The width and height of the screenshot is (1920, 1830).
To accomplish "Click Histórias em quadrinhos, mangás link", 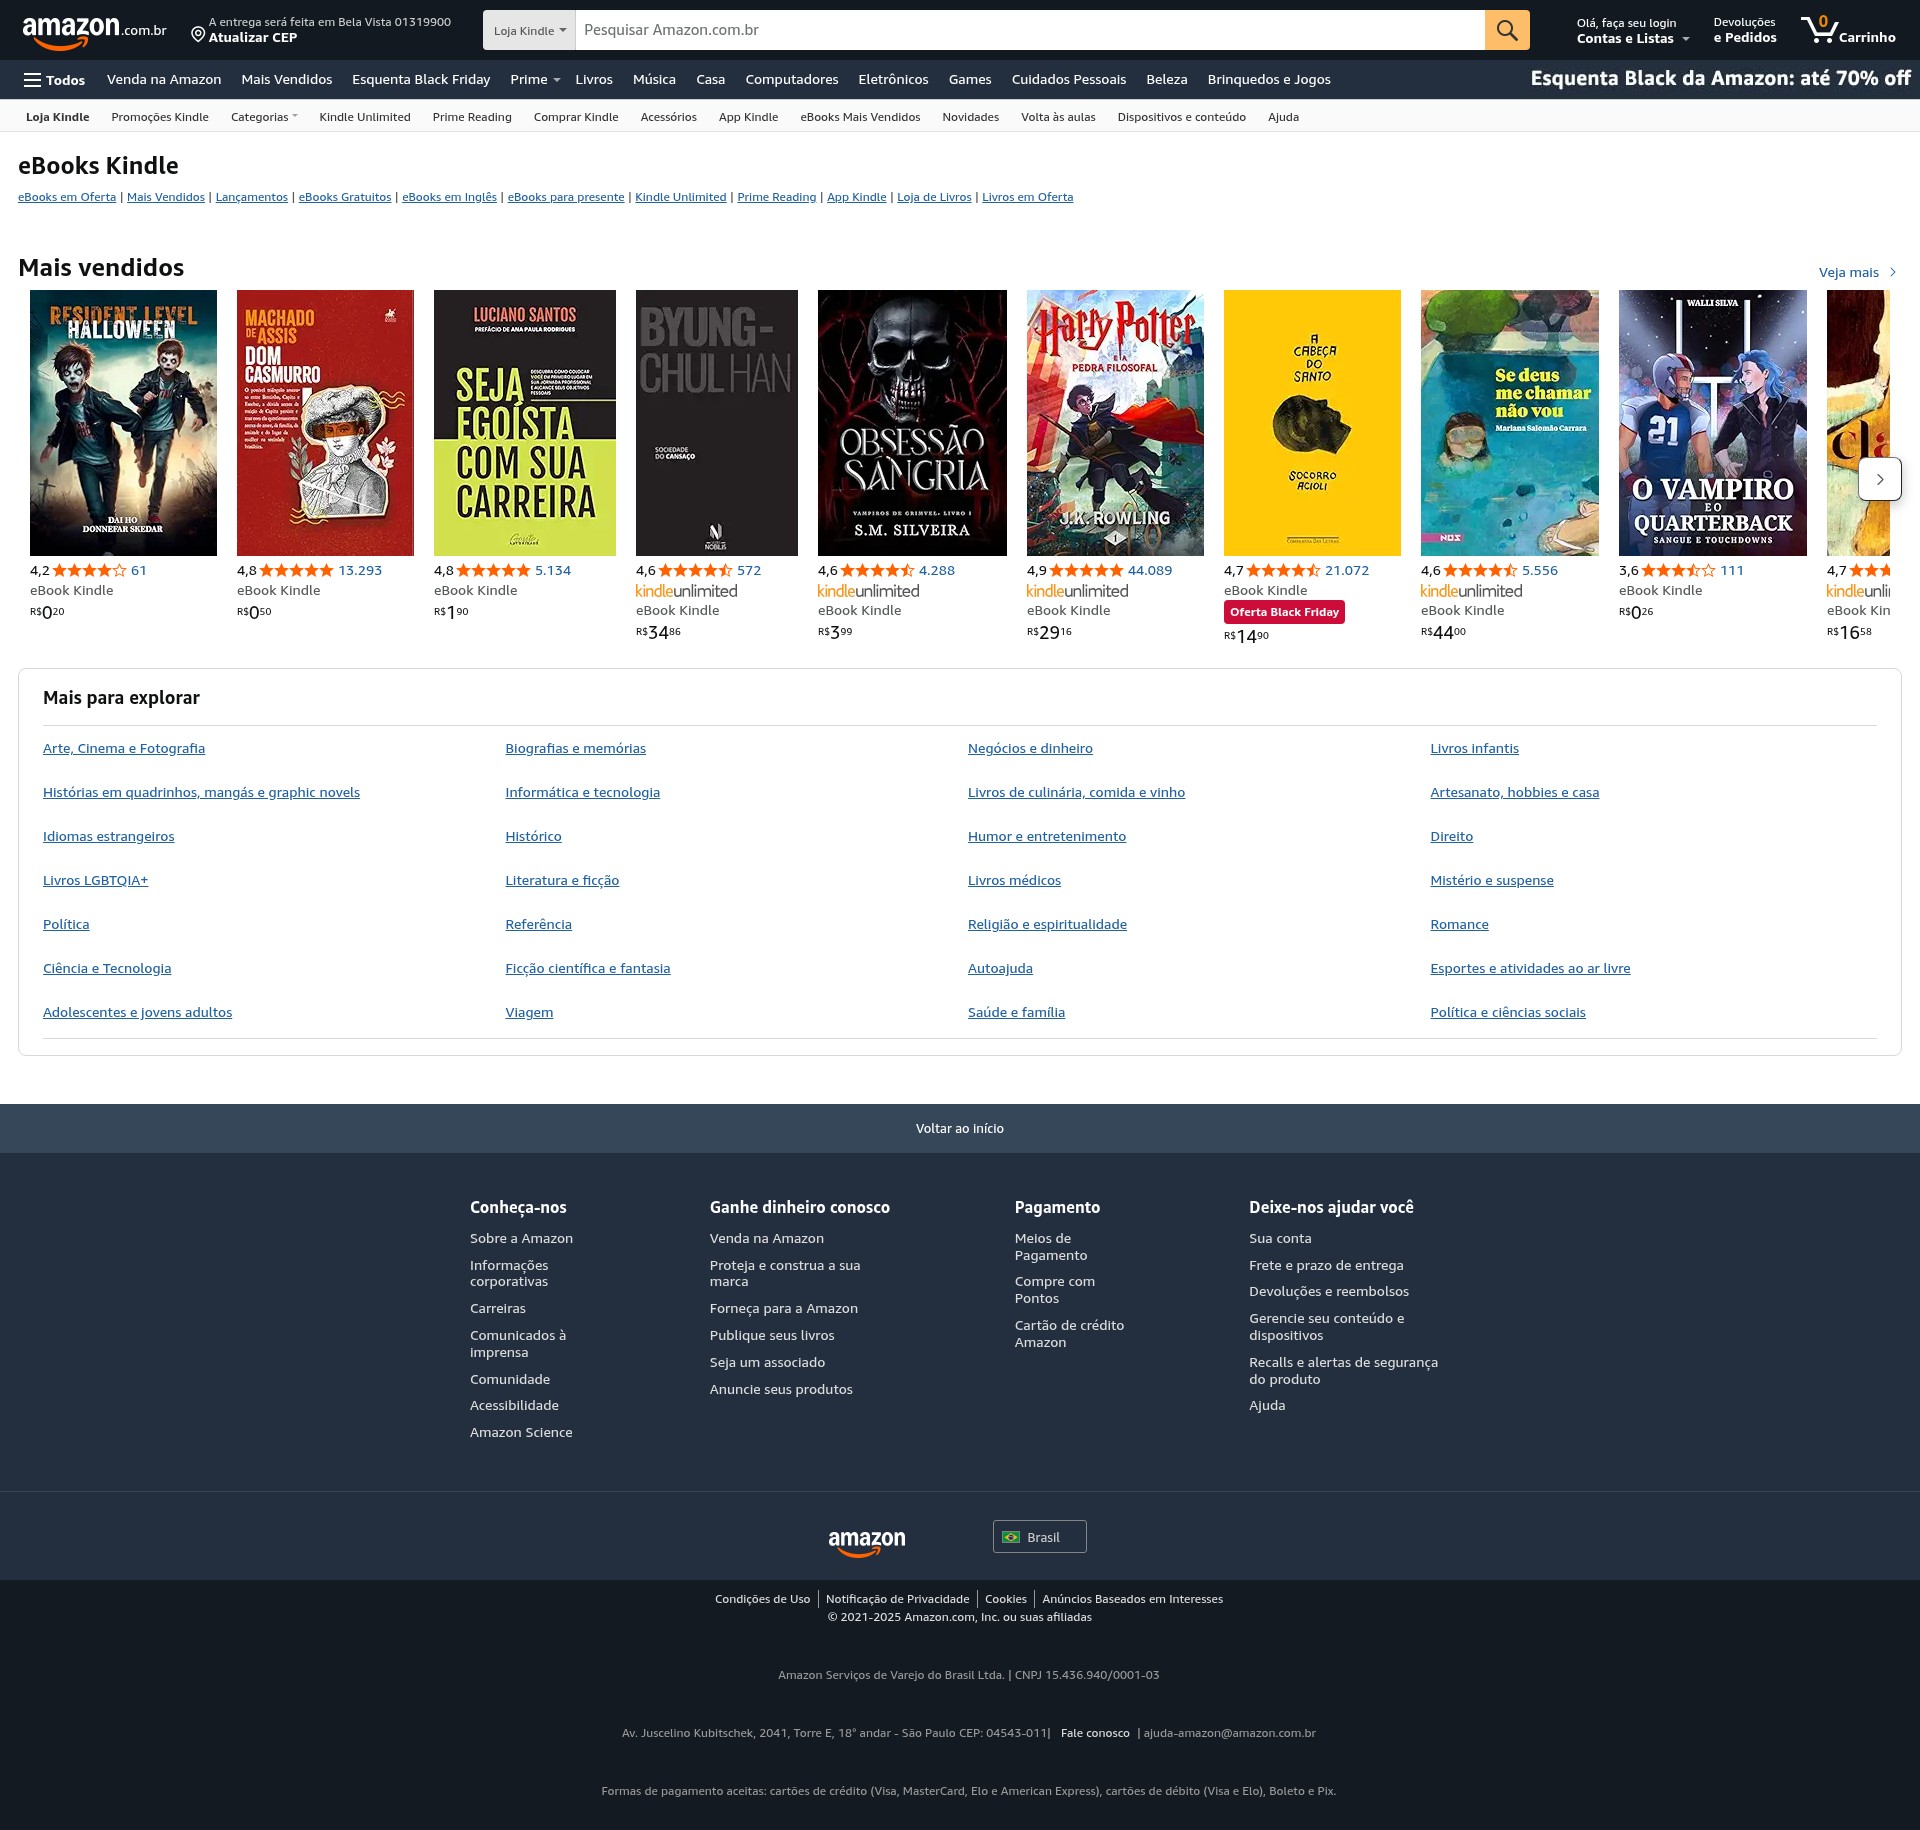I will 201,792.
